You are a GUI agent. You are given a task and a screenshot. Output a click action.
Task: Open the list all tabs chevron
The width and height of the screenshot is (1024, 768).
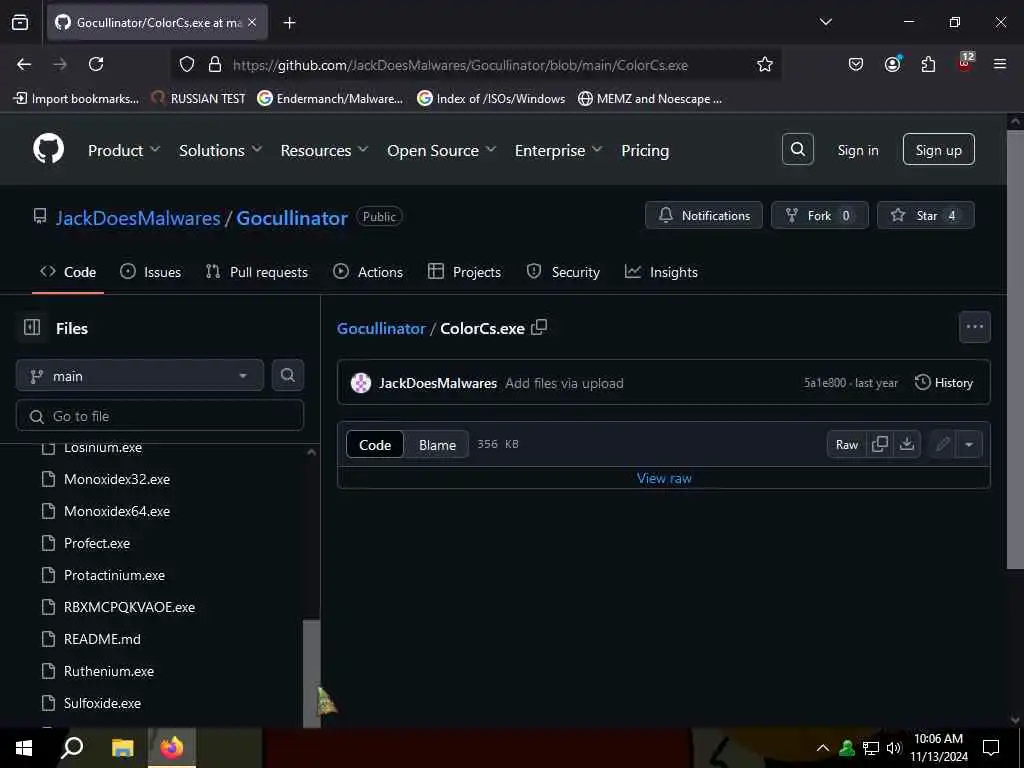pyautogui.click(x=825, y=22)
